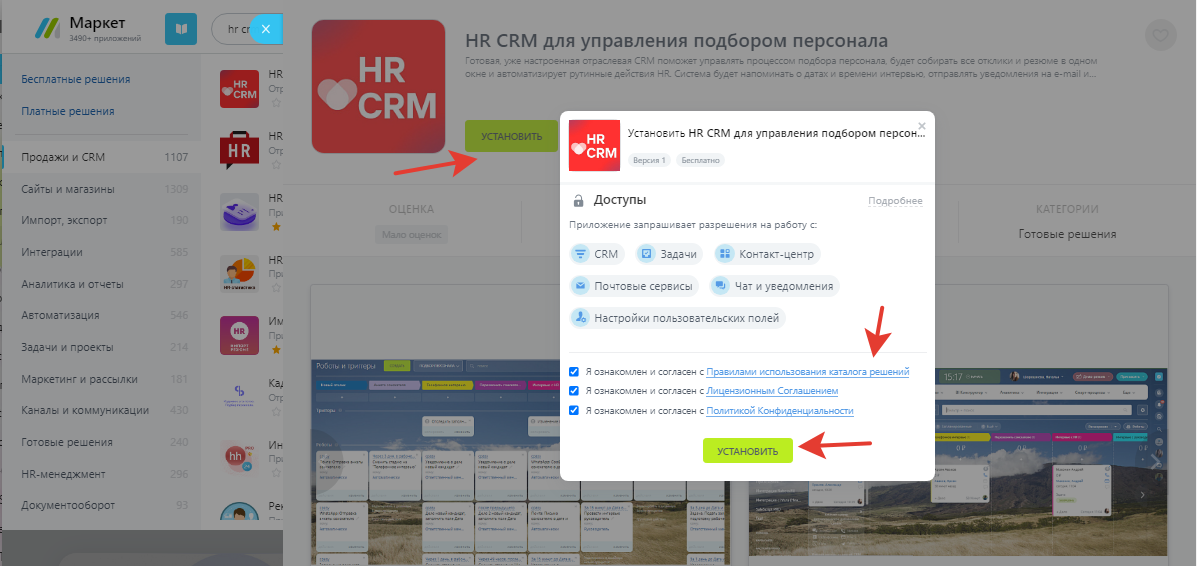Click the Почтовые сервисы permission chip
This screenshot has height=566, width=1197.
point(634,286)
